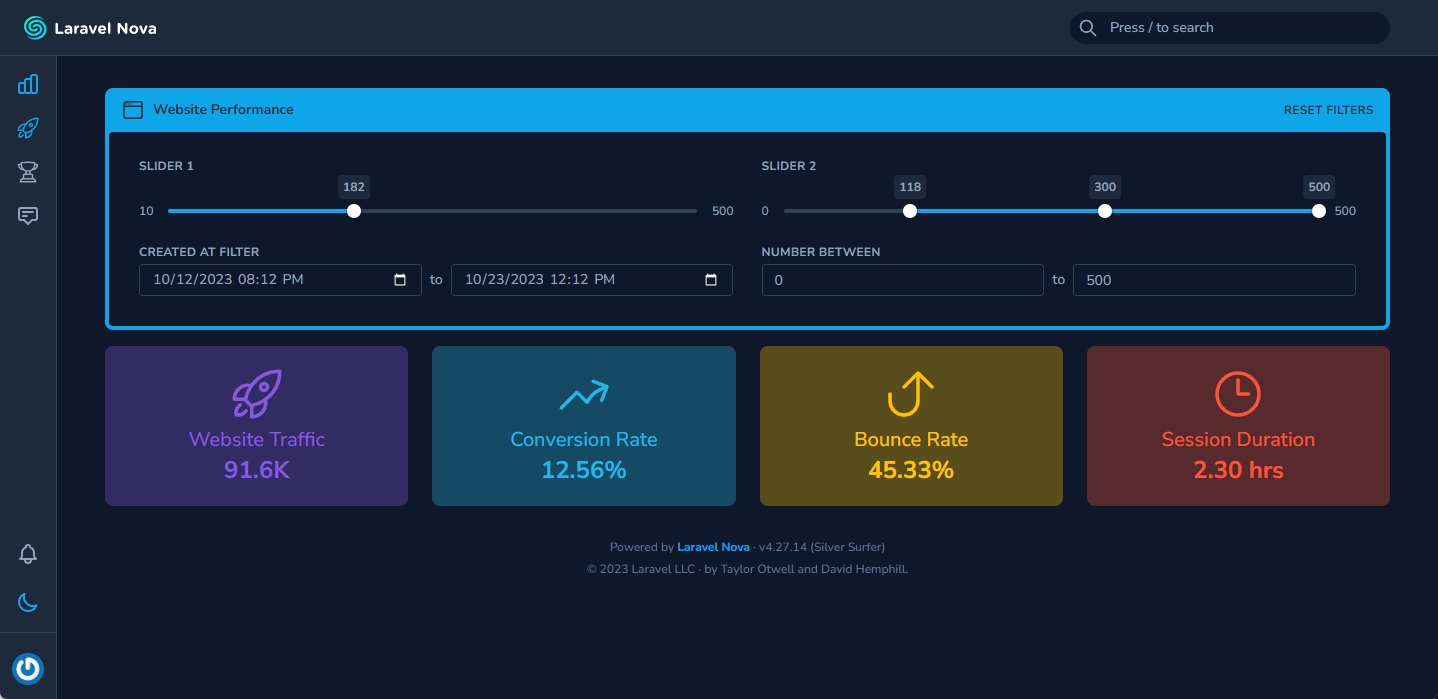Open calendar picker for end date
Image resolution: width=1438 pixels, height=699 pixels.
pos(712,280)
